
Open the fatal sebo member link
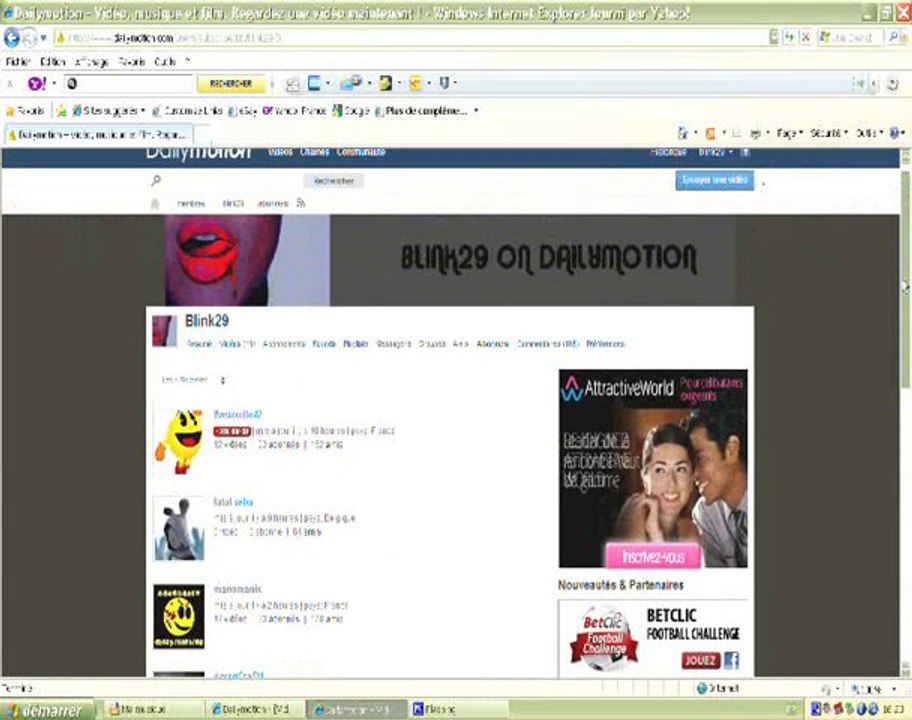pos(233,502)
